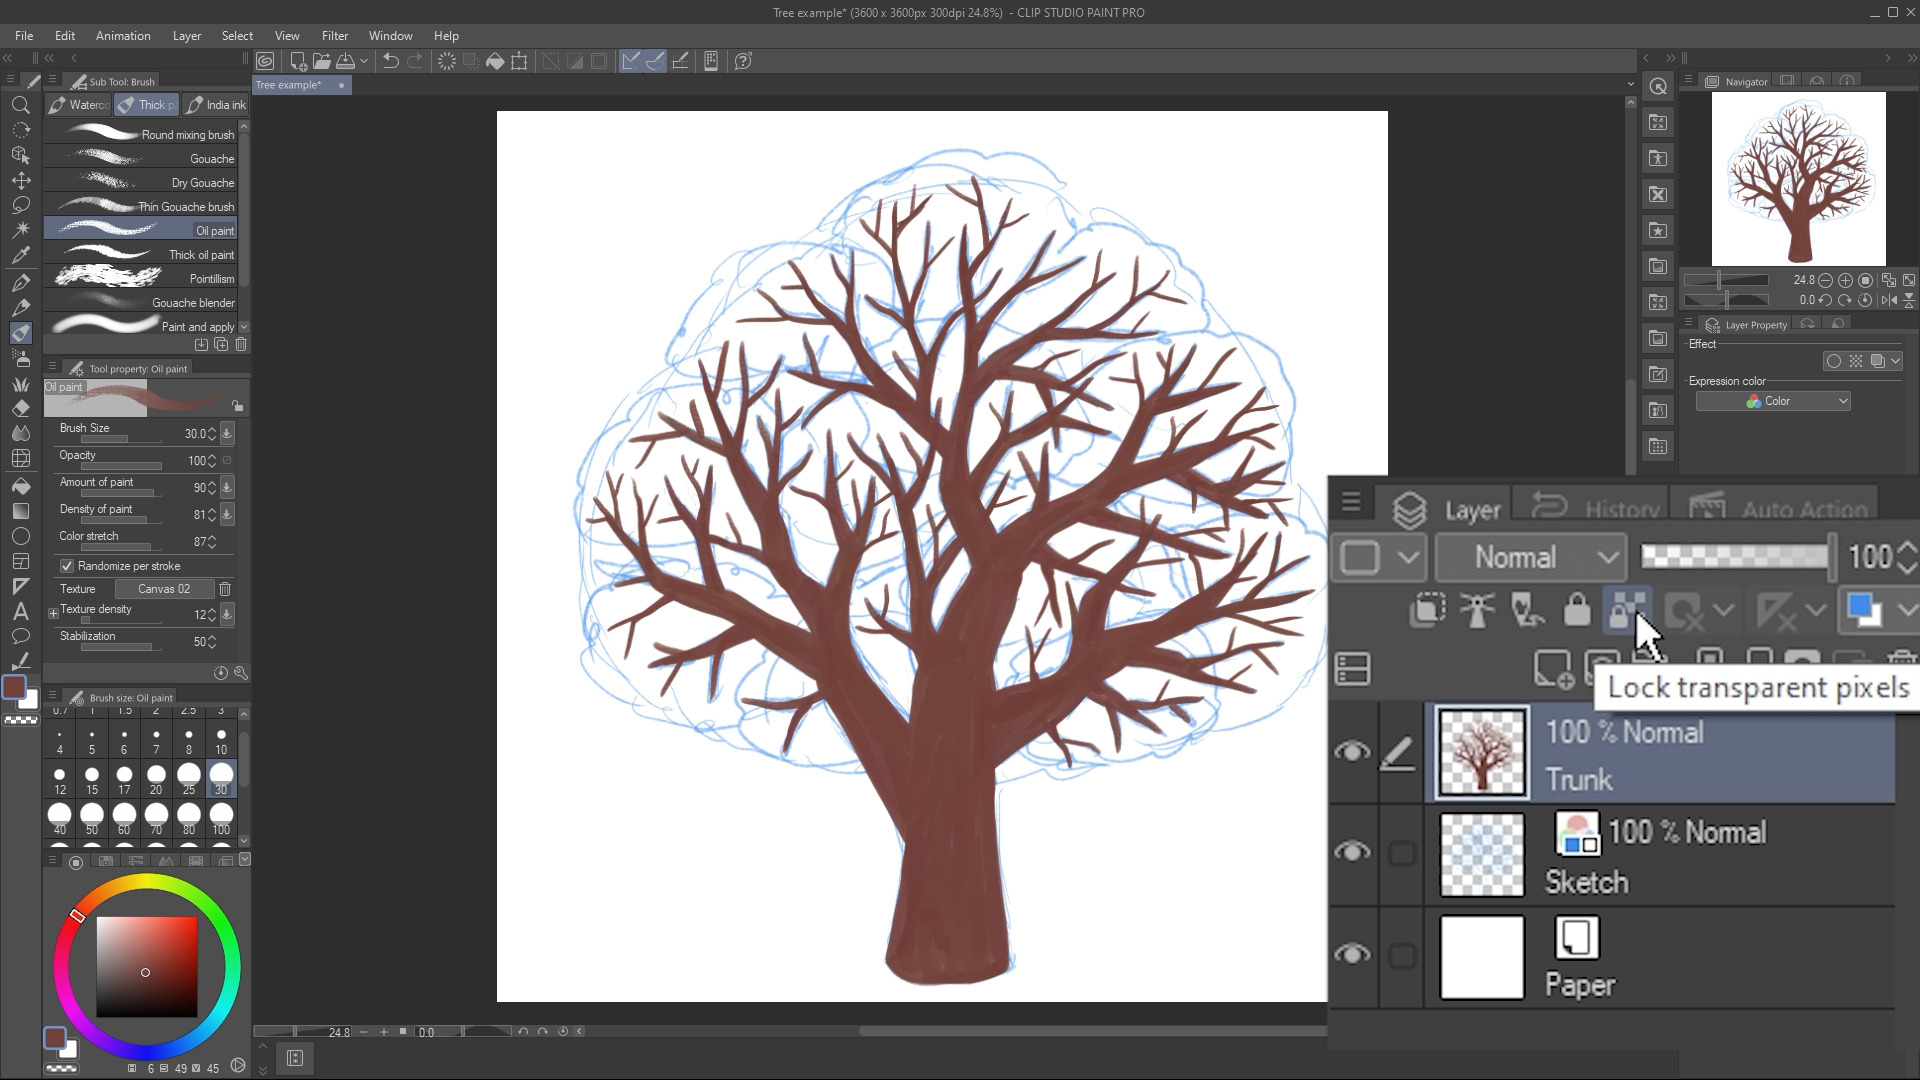Screen dimensions: 1920x1080
Task: Click the New raster layer icon
Action: point(1552,668)
